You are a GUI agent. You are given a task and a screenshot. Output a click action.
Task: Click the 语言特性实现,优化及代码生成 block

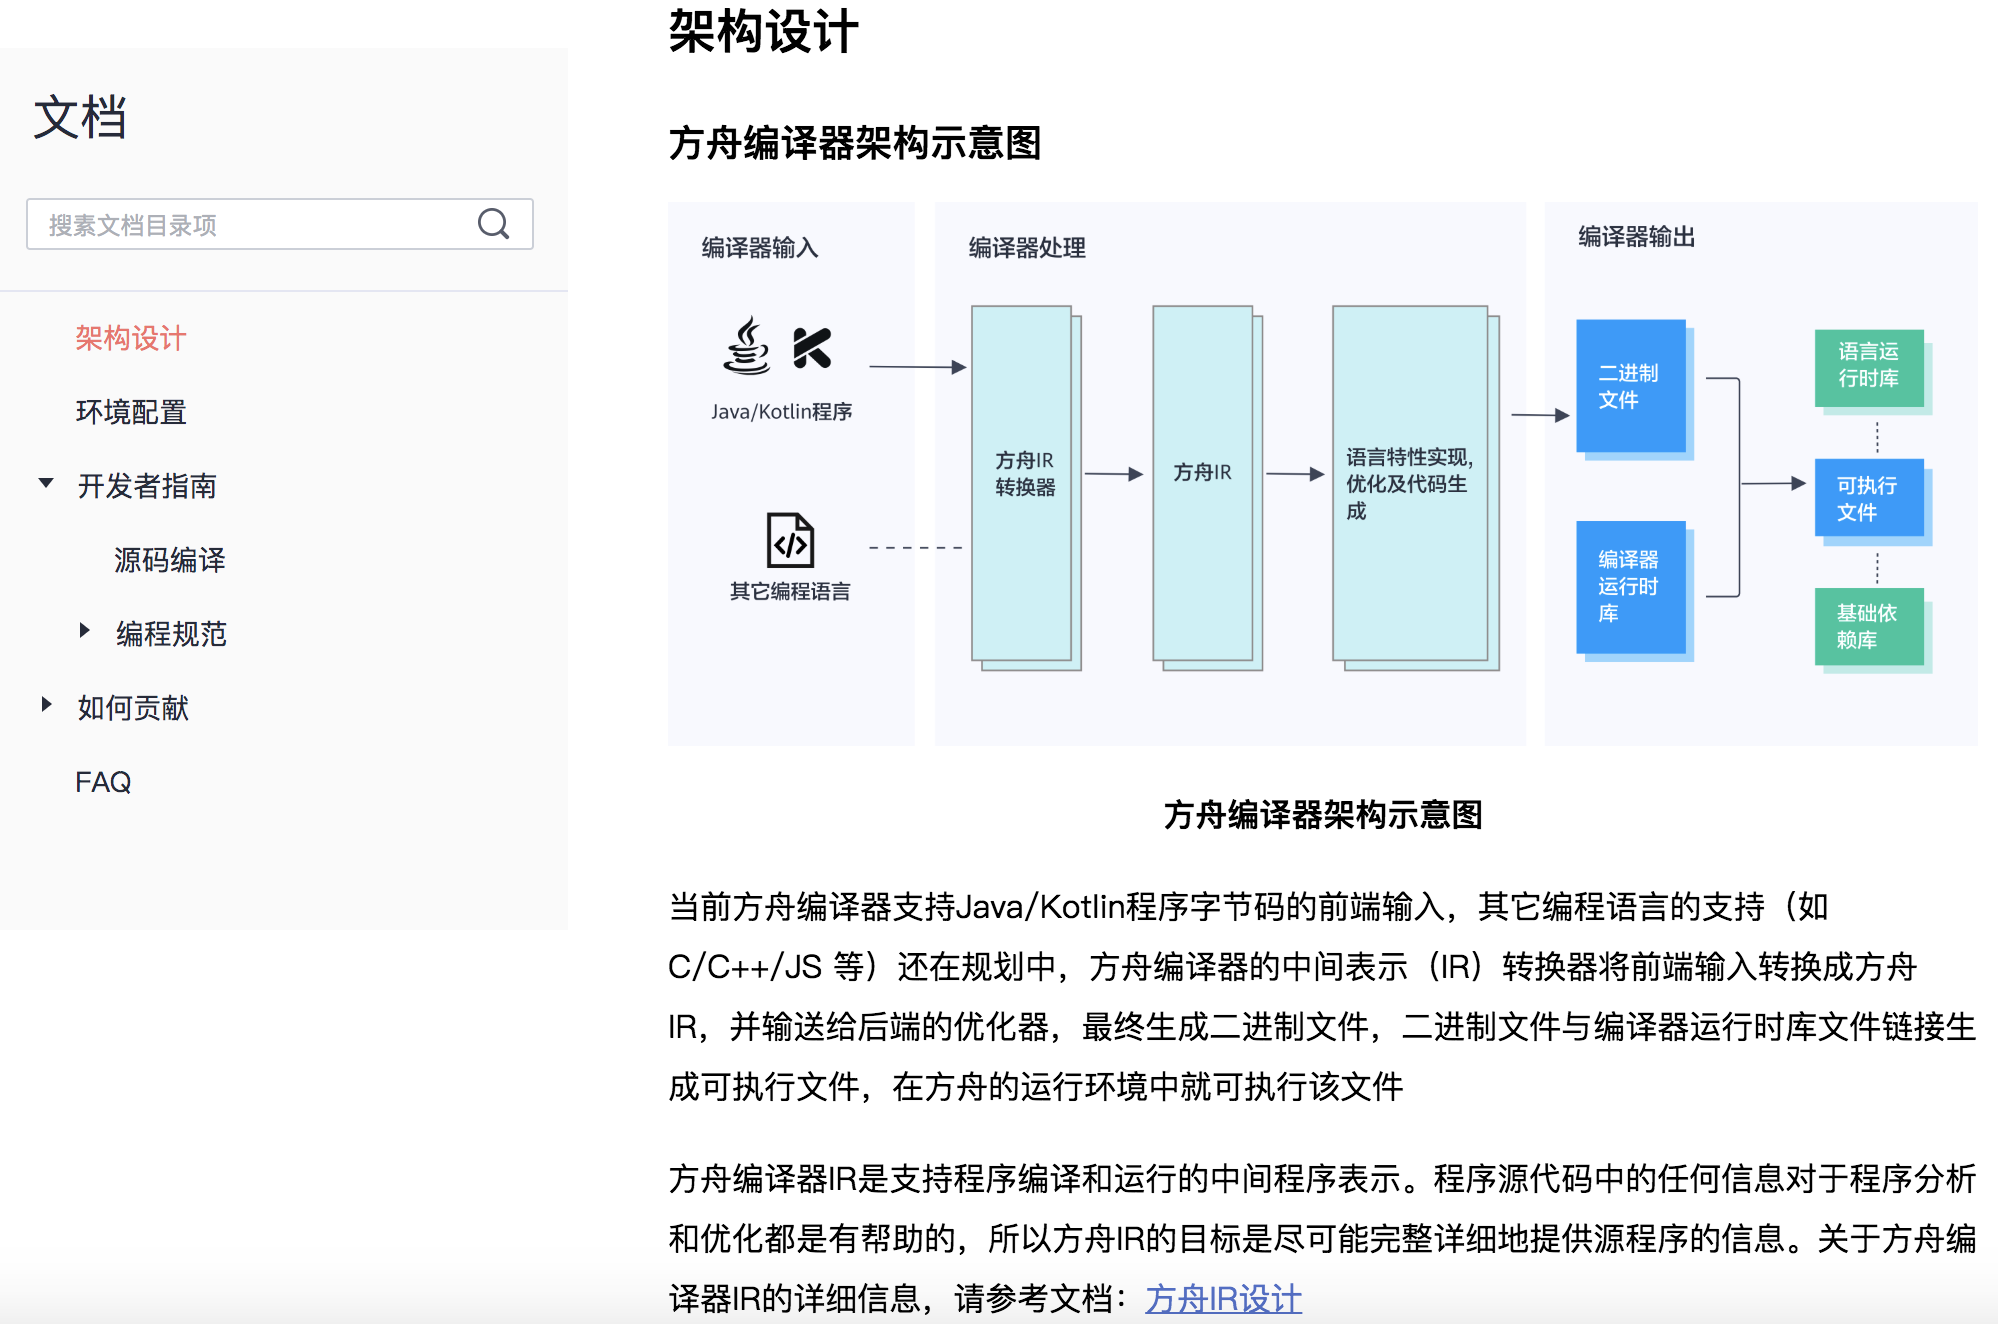tap(1408, 484)
